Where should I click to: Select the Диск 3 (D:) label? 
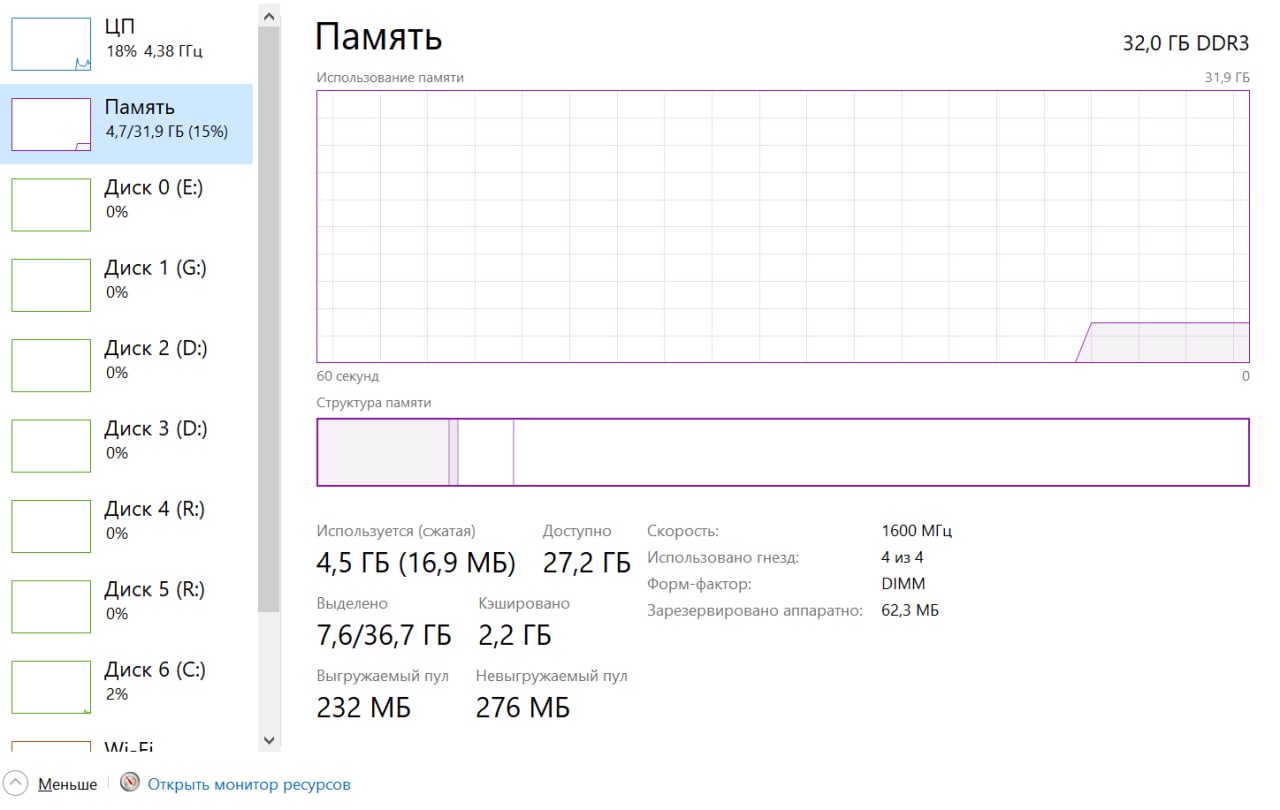(156, 429)
